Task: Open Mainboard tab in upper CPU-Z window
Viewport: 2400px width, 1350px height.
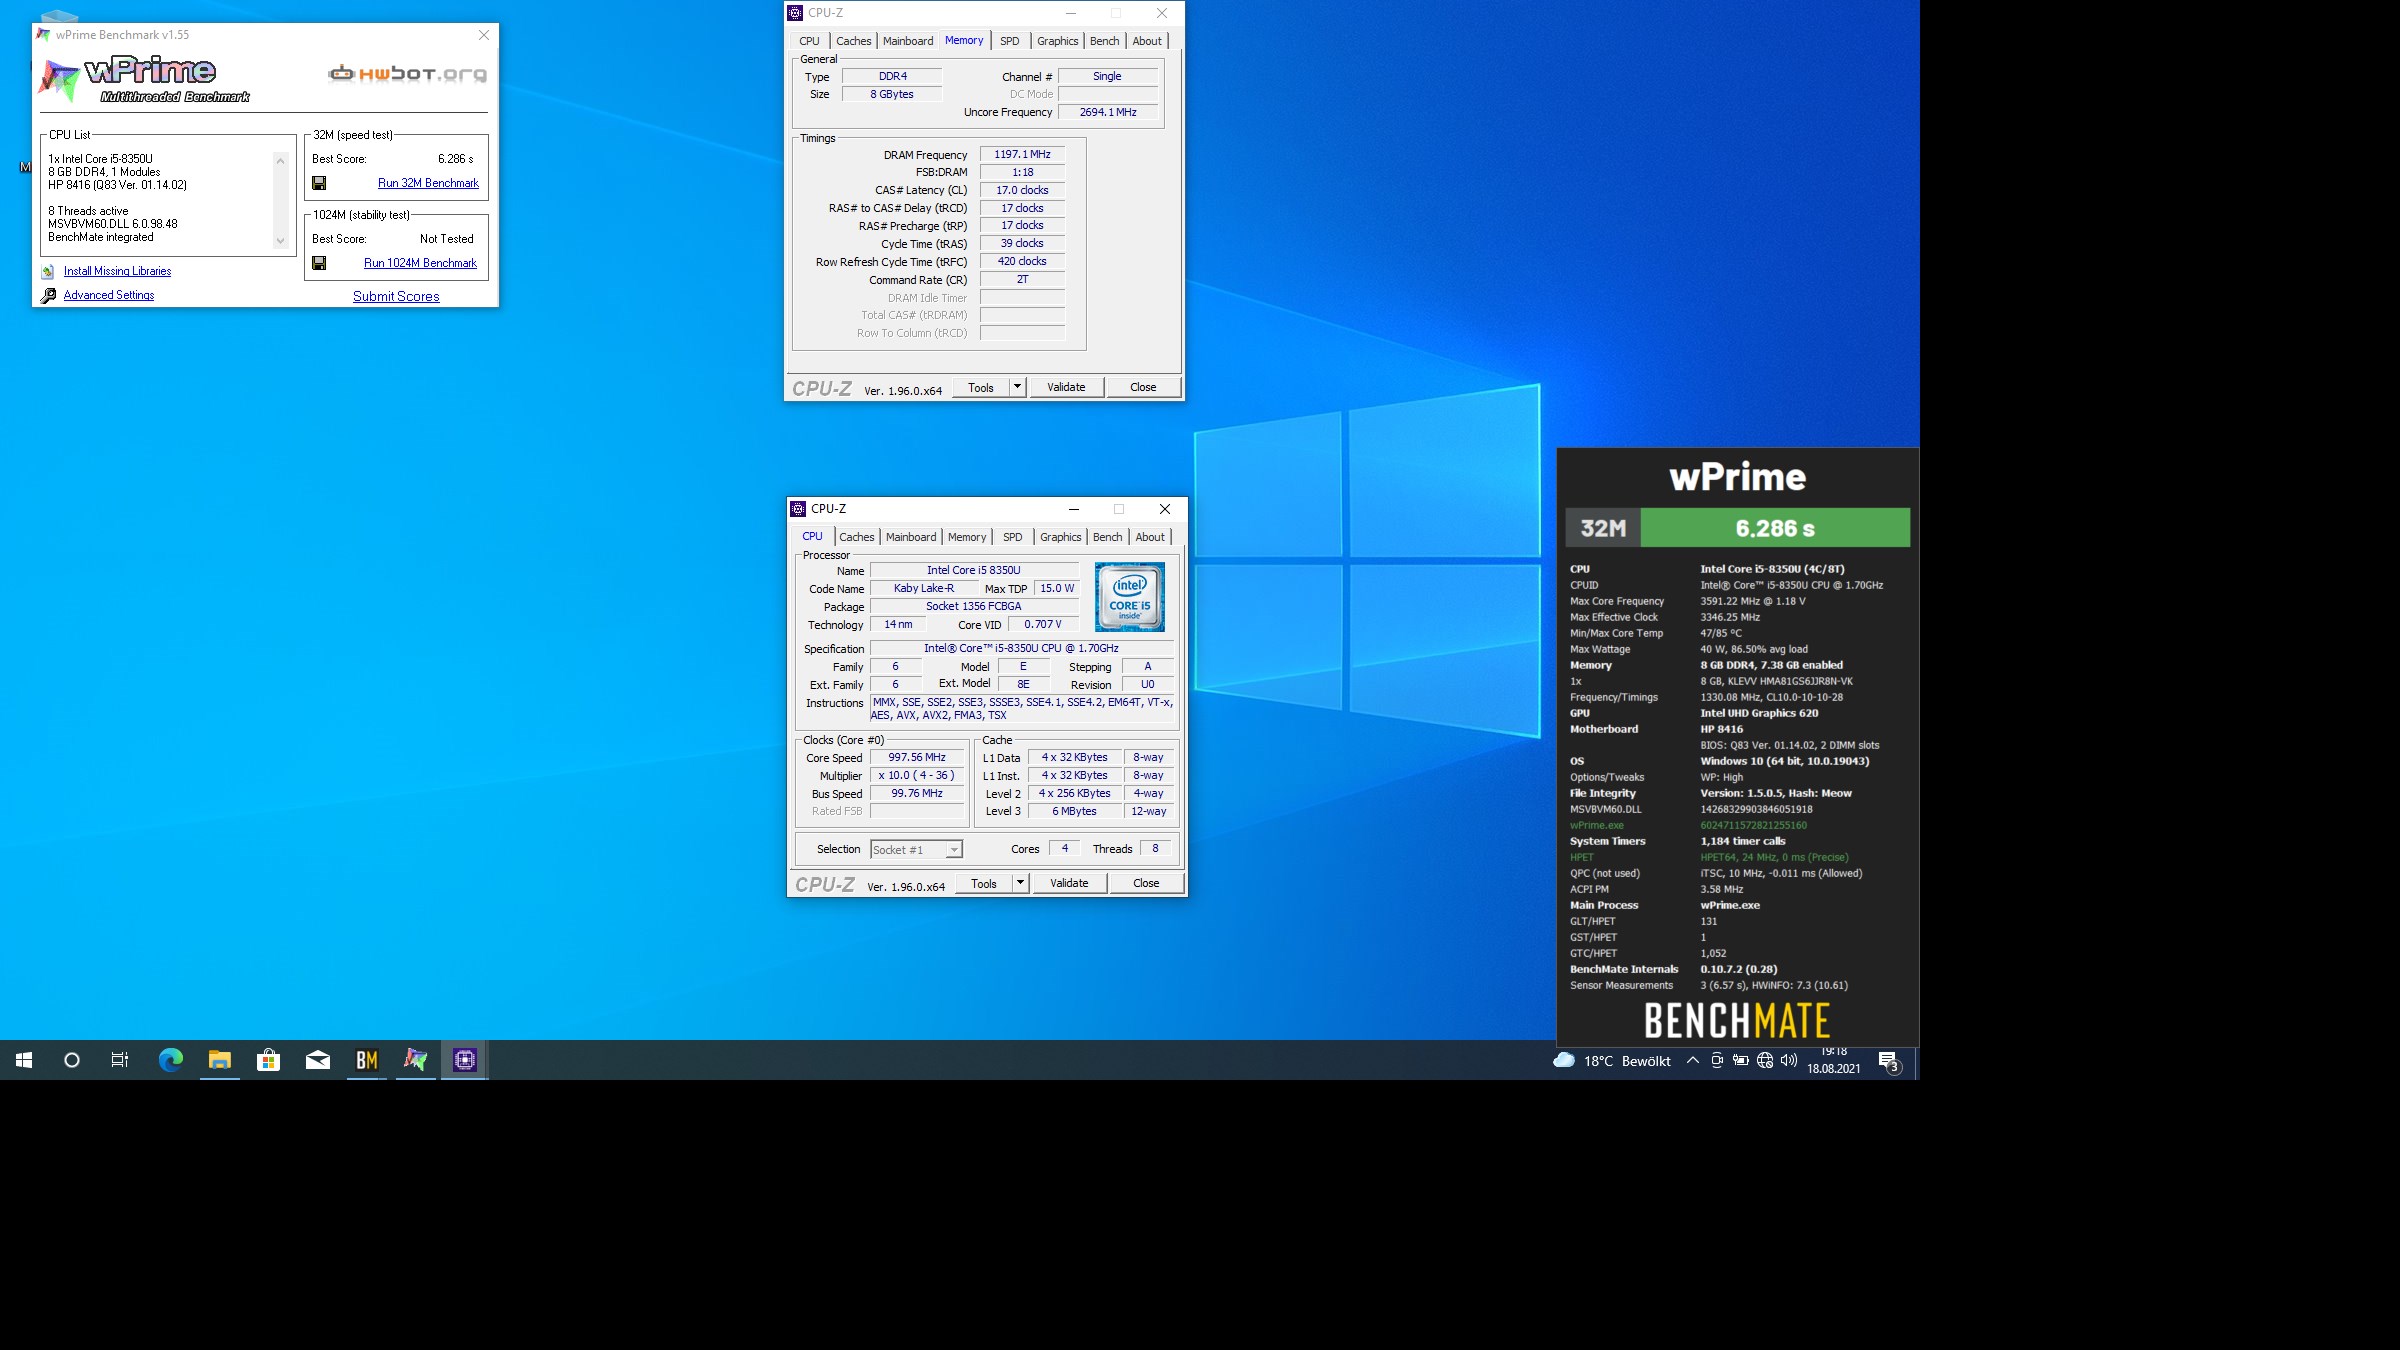Action: tap(908, 41)
